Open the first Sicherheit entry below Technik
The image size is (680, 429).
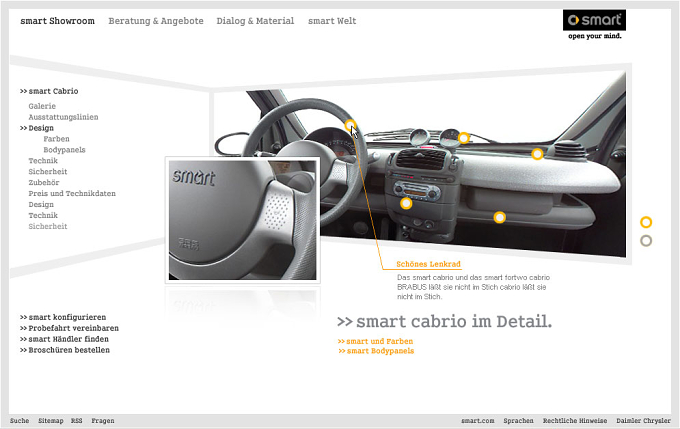[48, 171]
